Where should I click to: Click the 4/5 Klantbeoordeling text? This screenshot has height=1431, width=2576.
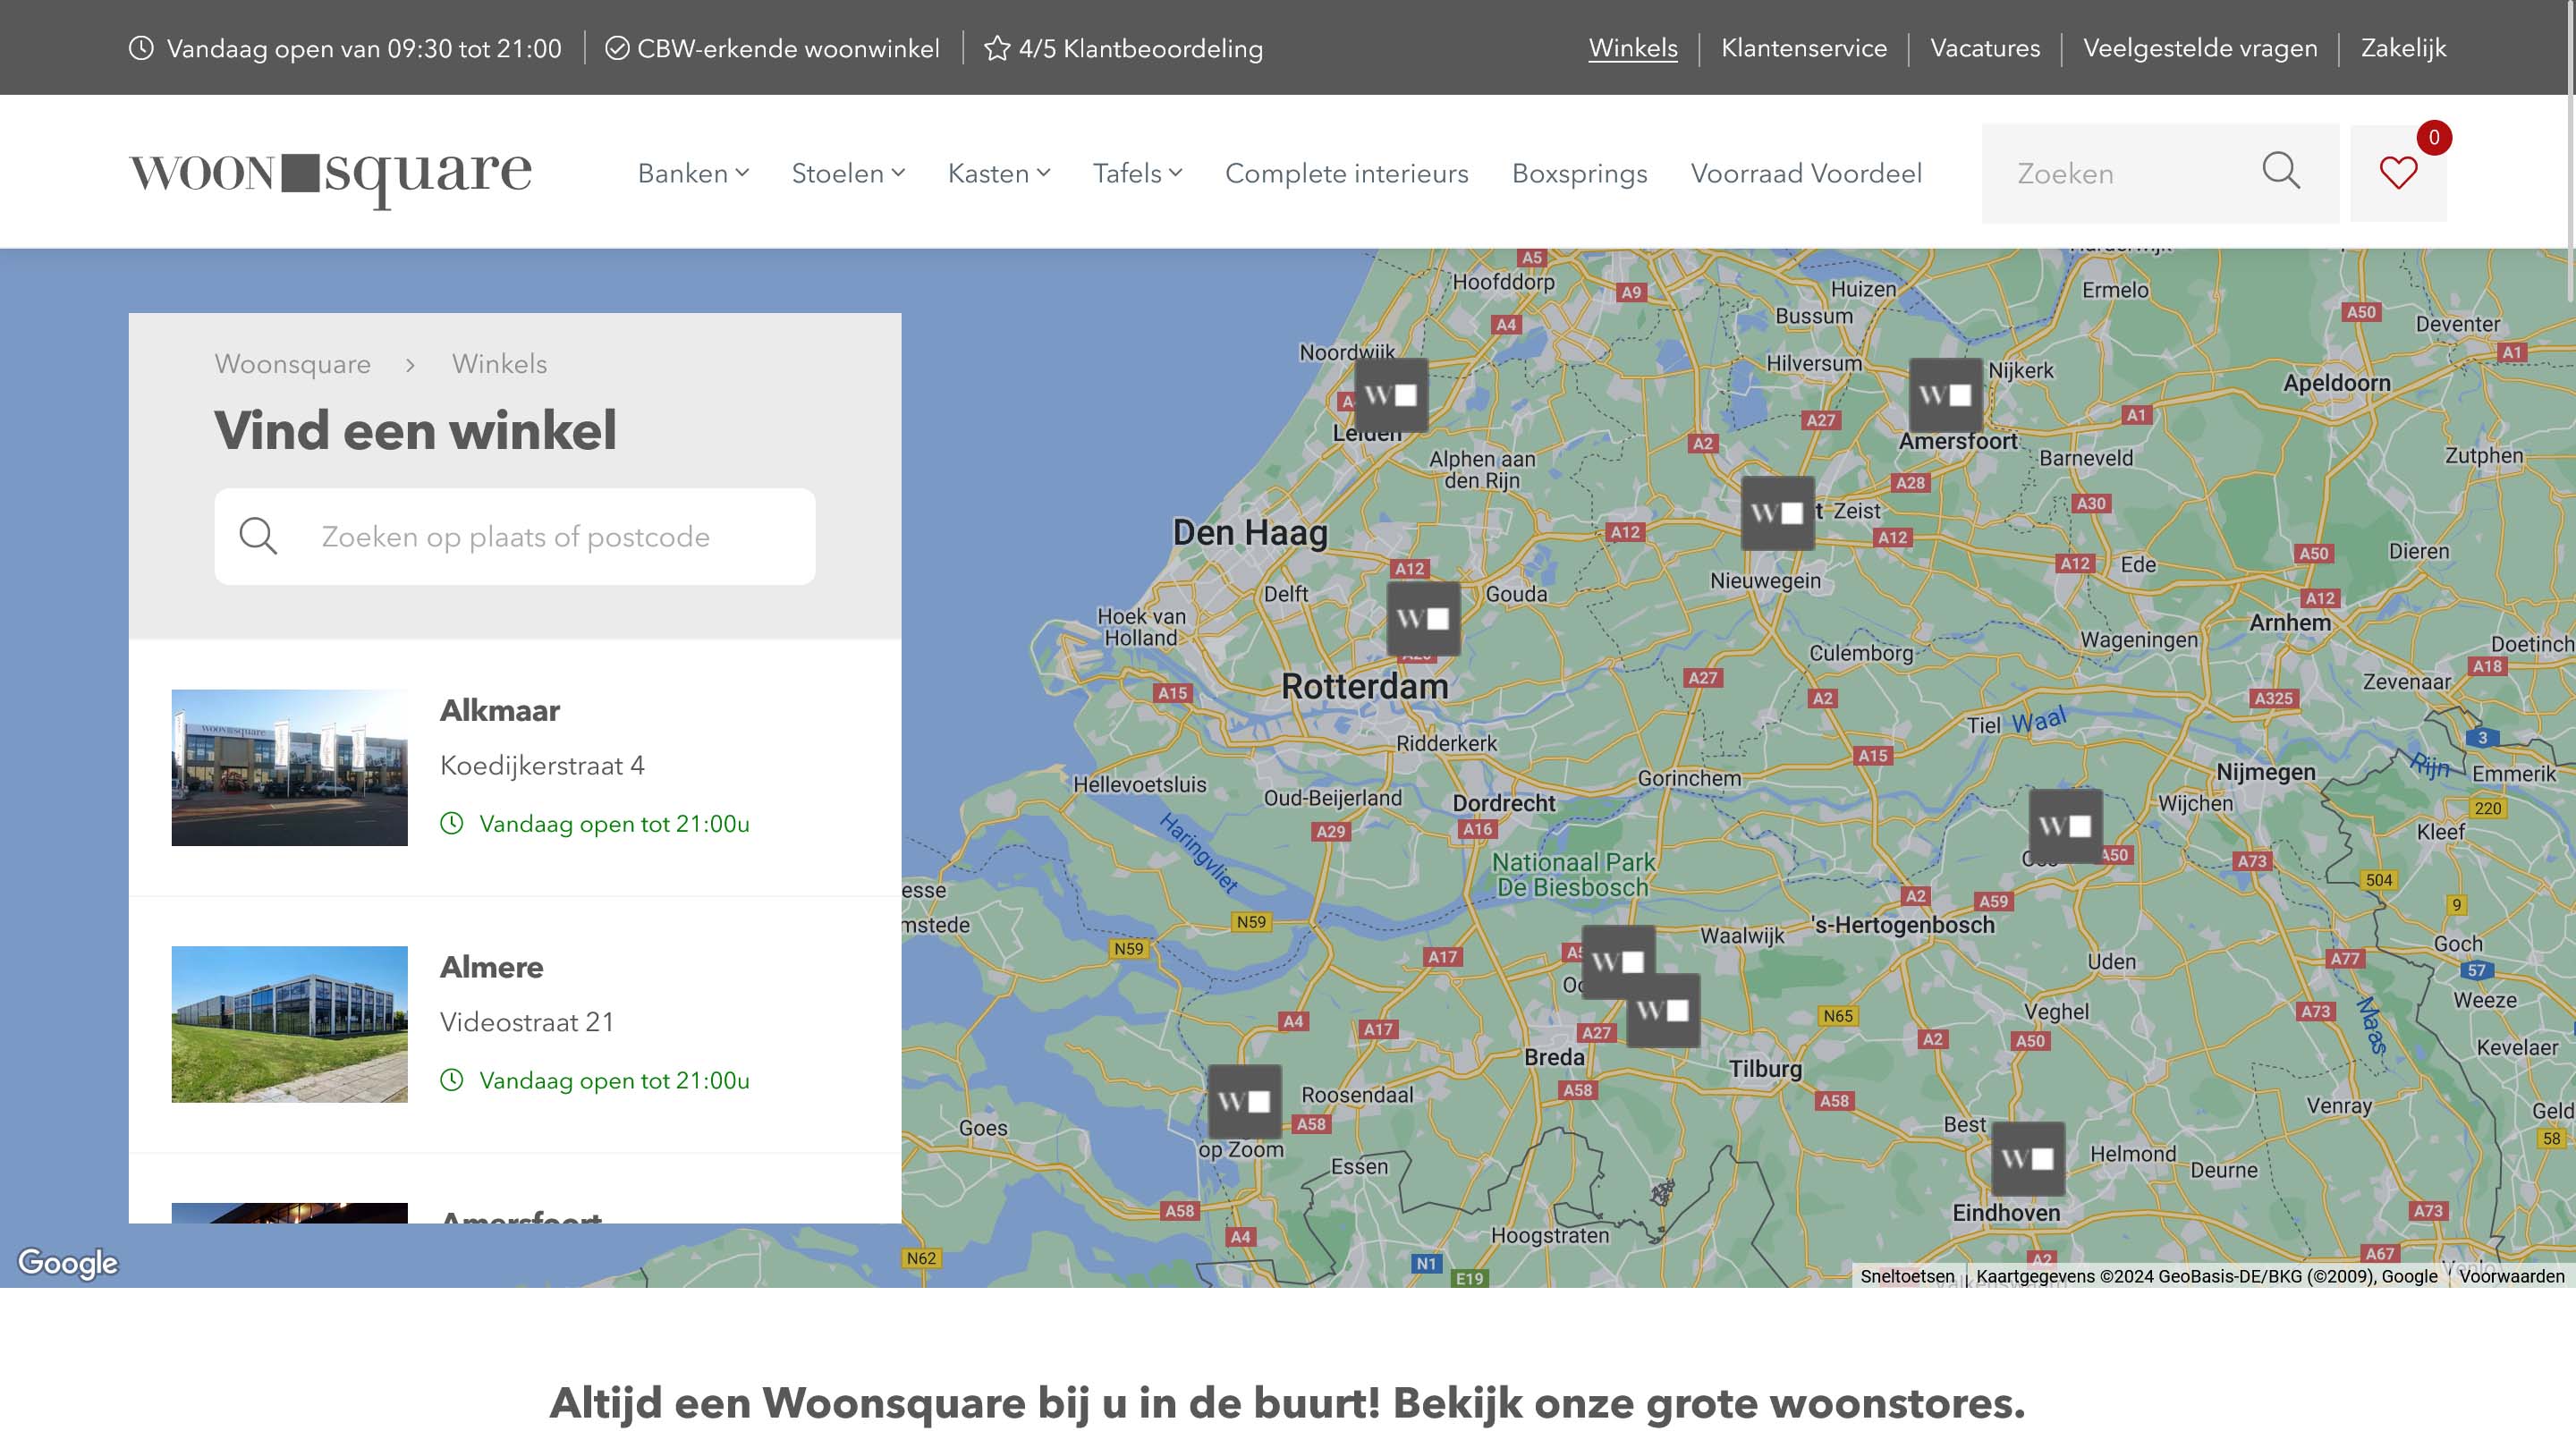click(x=1140, y=48)
